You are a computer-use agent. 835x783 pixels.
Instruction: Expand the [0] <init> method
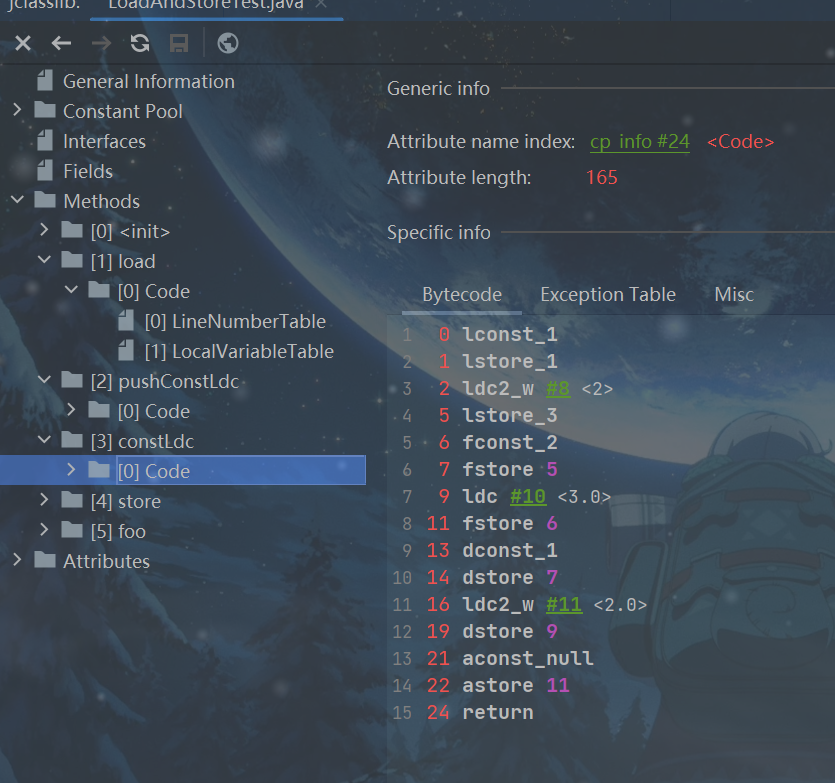tap(44, 231)
